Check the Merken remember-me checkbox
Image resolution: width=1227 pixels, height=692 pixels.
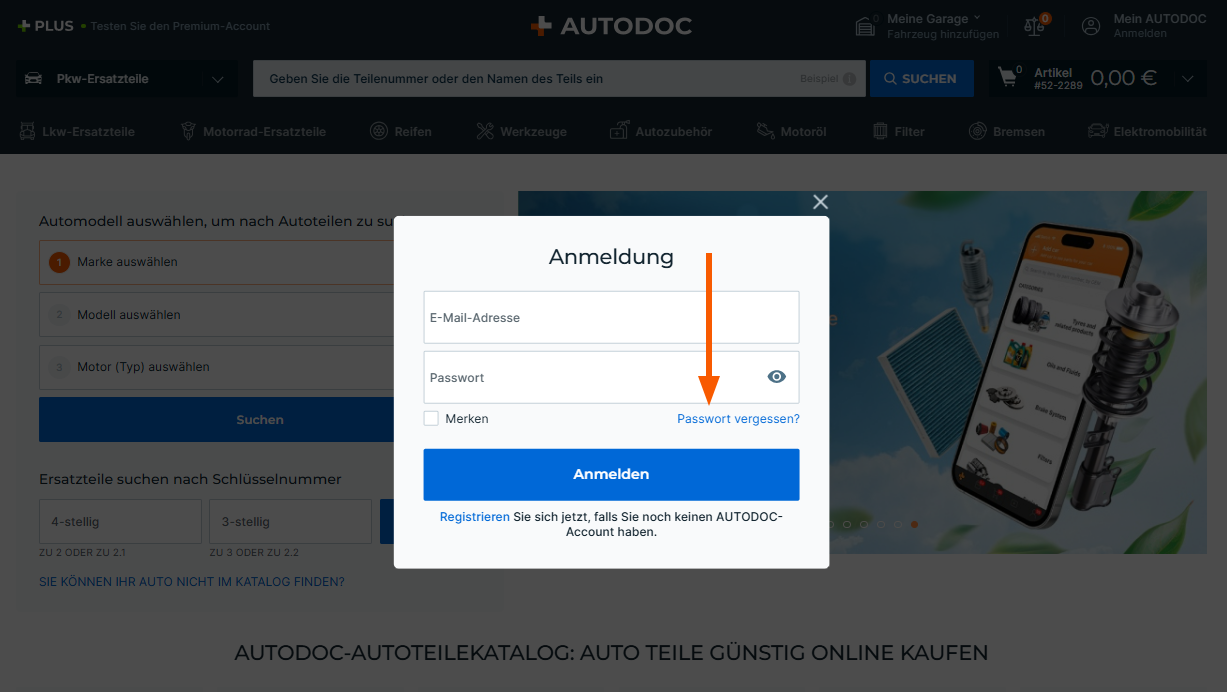click(x=431, y=419)
